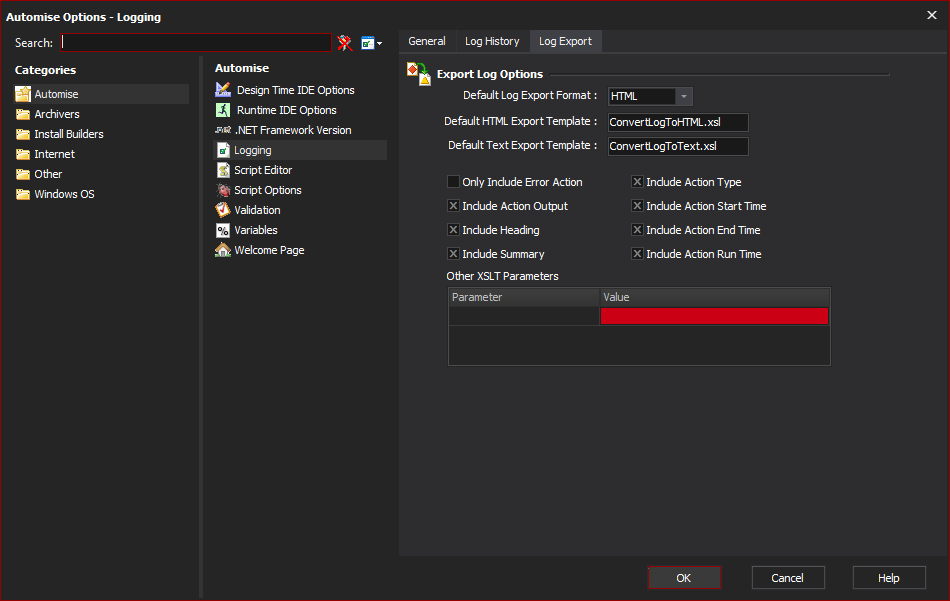Click the Validation icon
The width and height of the screenshot is (950, 601).
click(223, 210)
